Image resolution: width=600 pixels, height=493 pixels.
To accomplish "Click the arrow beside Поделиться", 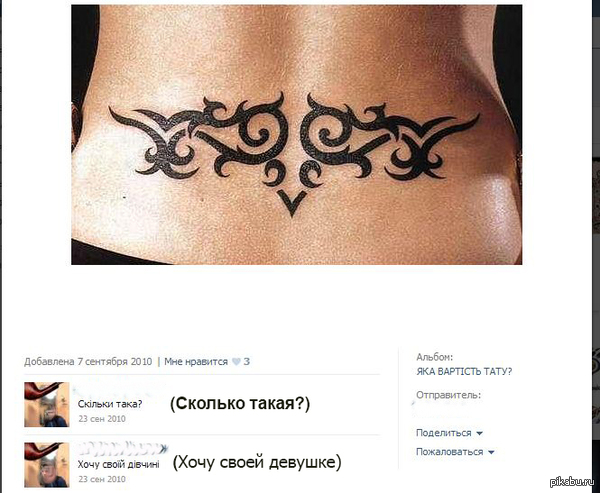I will [x=479, y=434].
